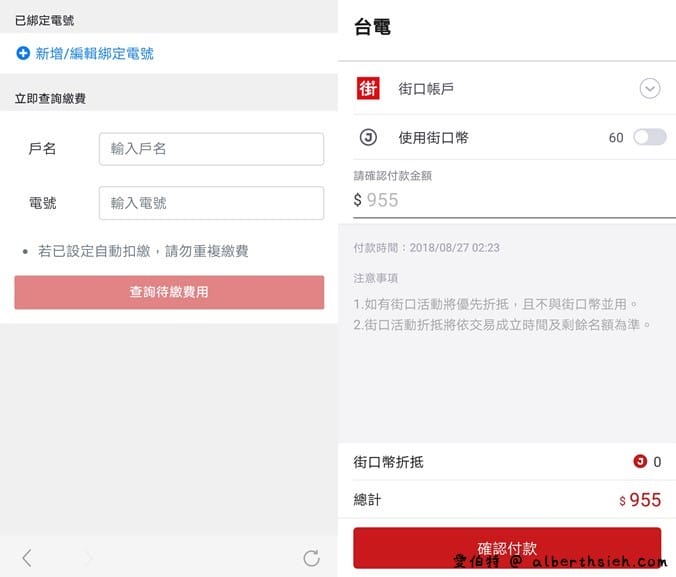This screenshot has height=577, width=676.
Task: Click the greyed forward chevron icon
Action: coord(88,558)
